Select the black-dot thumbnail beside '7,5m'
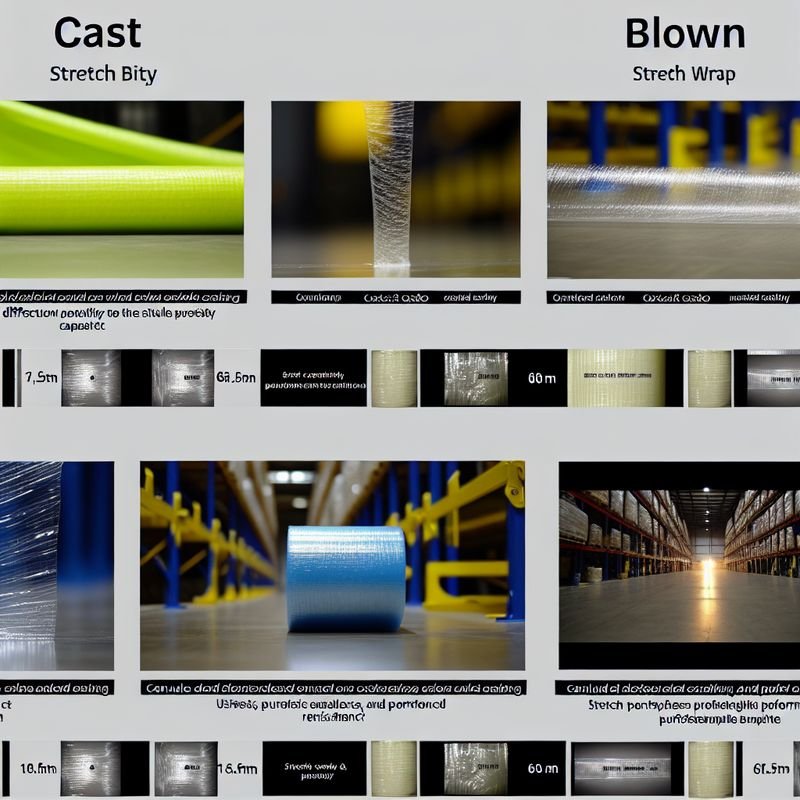 pyautogui.click(x=90, y=377)
